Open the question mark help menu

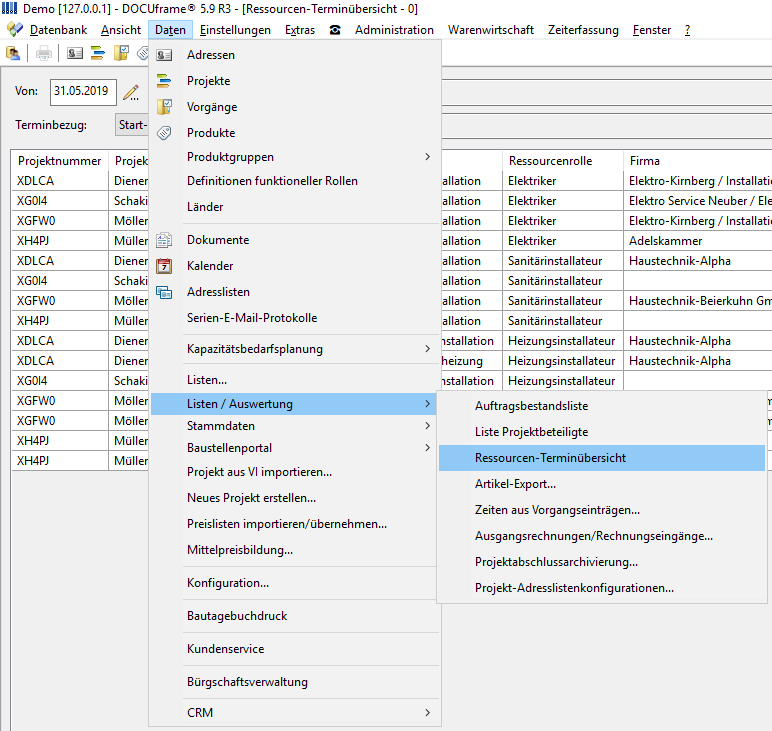pos(687,30)
